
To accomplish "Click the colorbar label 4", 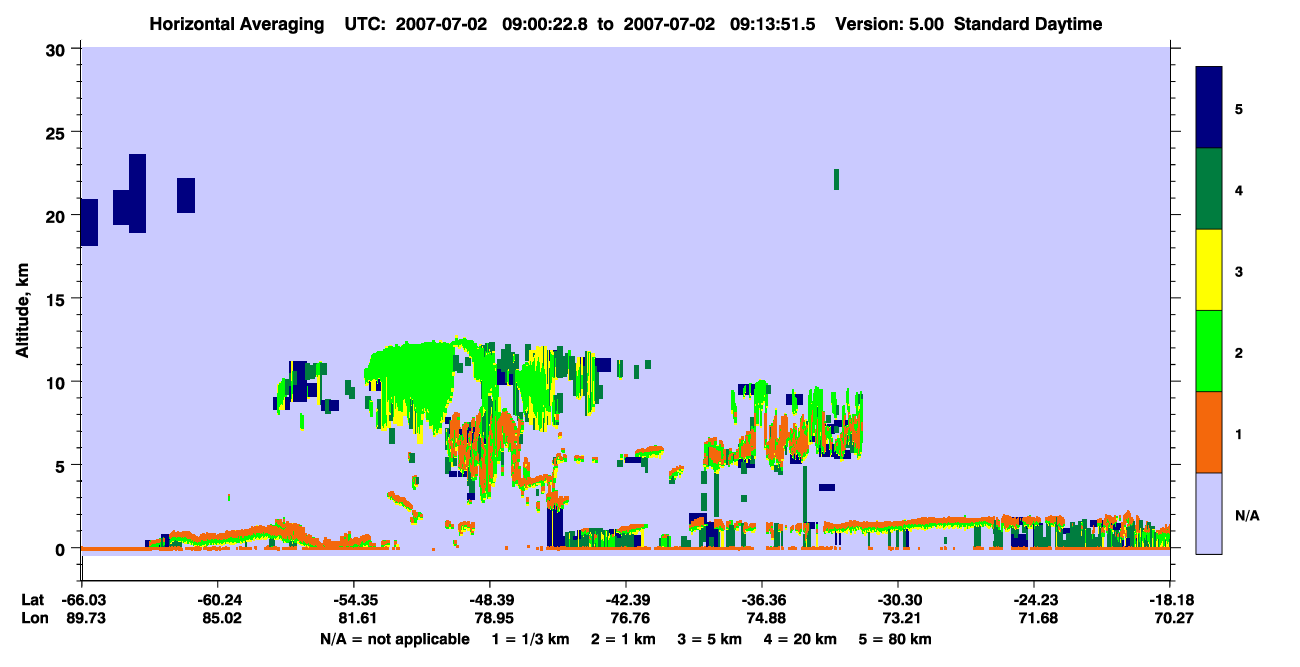I will (x=1239, y=190).
